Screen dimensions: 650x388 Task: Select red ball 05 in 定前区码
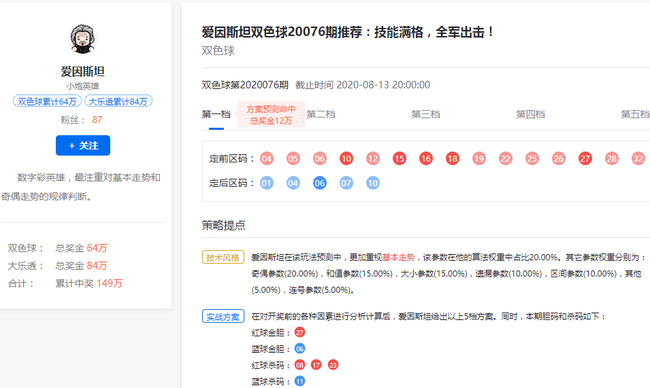coord(293,158)
